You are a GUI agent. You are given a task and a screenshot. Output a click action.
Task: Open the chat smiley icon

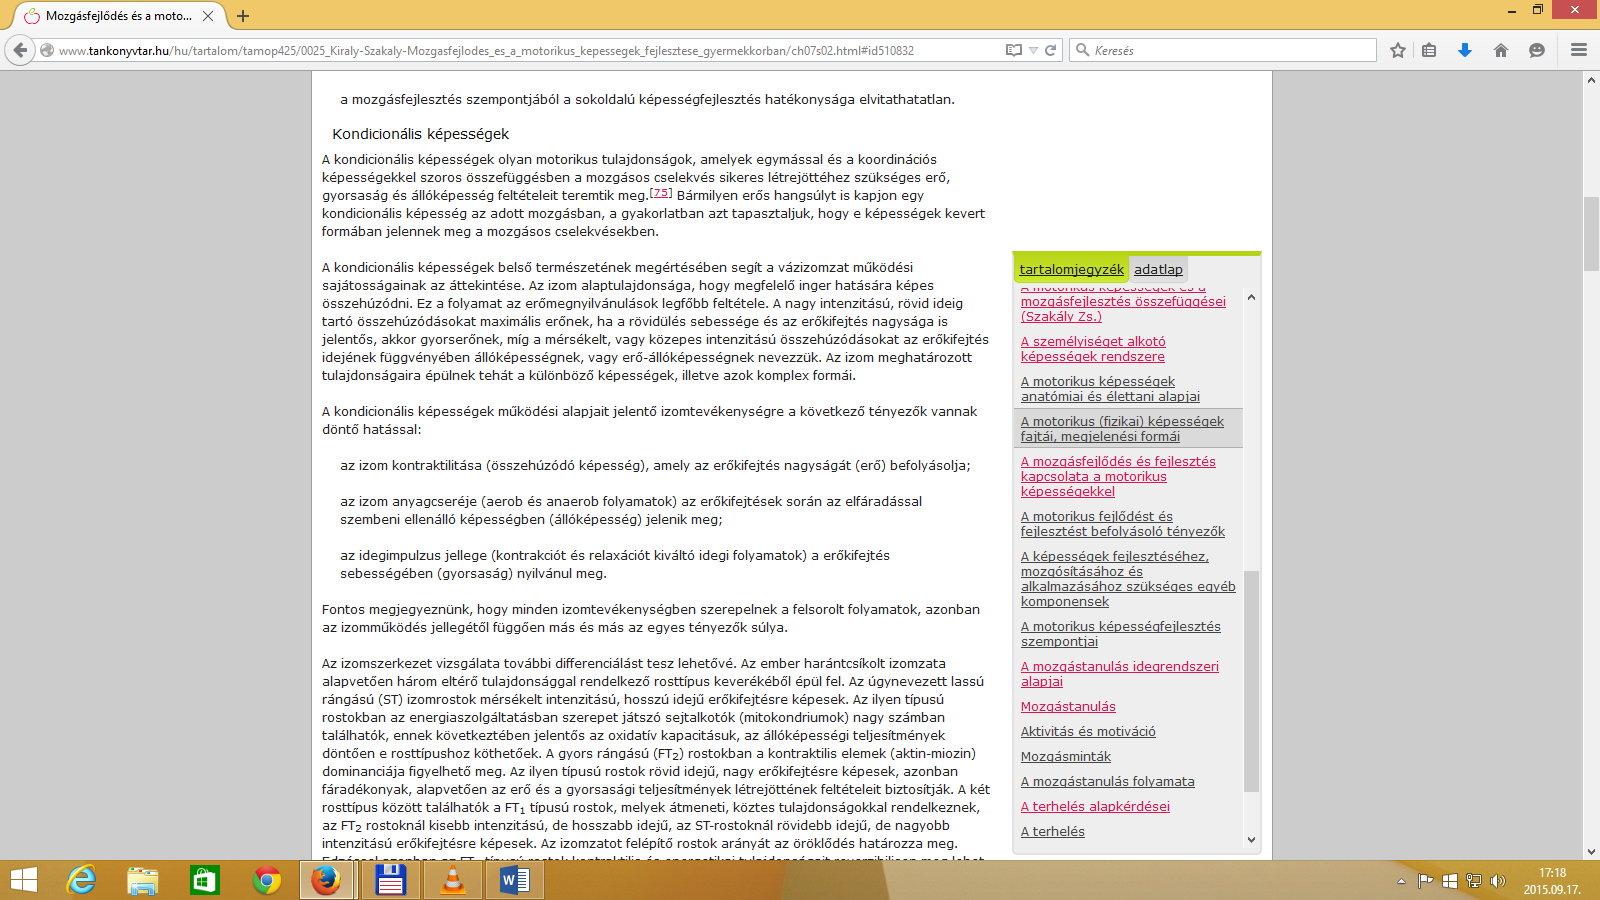1537,50
